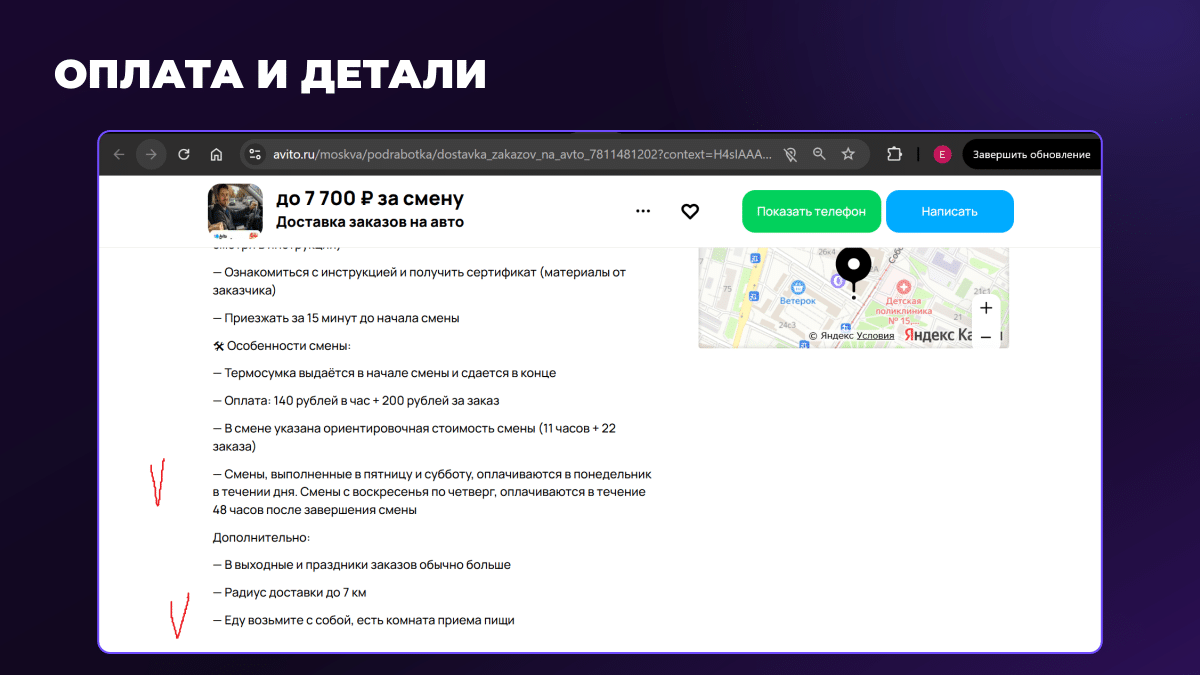Screen dimensions: 1200x675
Task: Click the text Особенности смены
Action: 282,346
